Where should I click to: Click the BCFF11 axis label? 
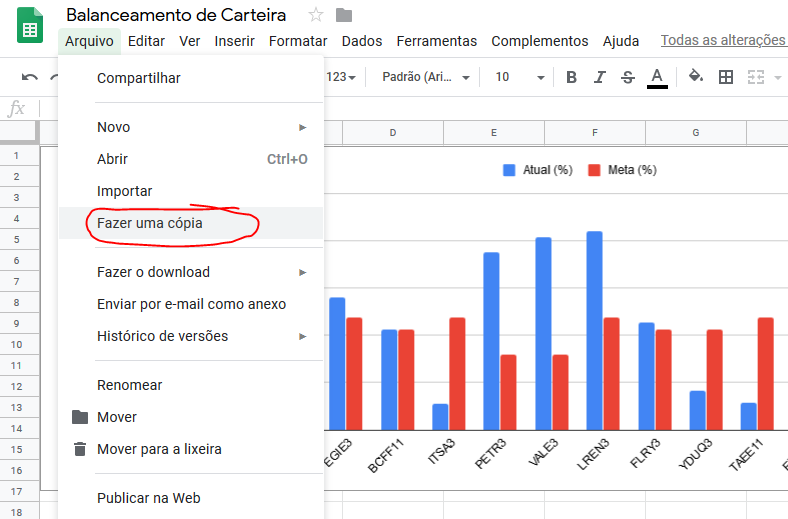pyautogui.click(x=386, y=455)
